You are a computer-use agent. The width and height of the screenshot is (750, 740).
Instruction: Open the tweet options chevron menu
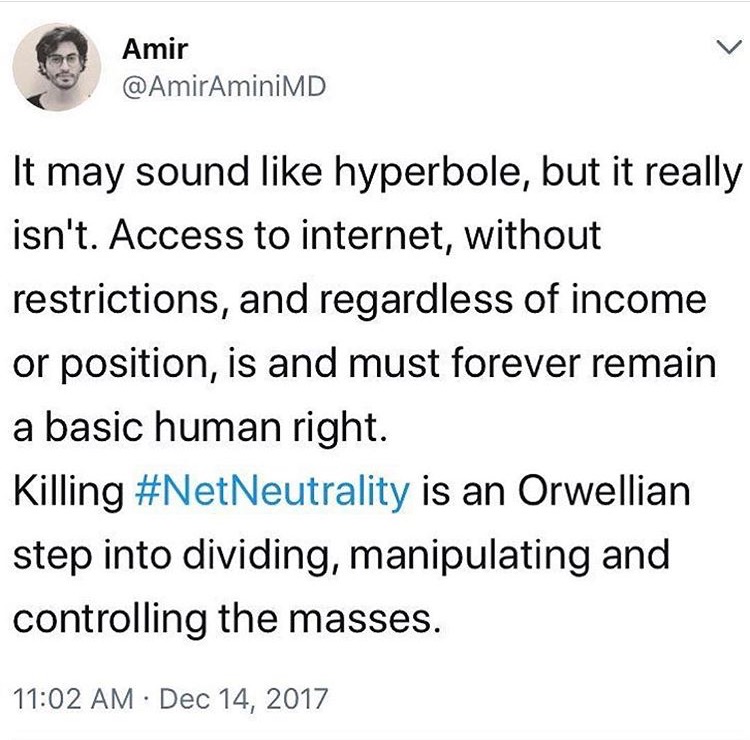tap(721, 45)
